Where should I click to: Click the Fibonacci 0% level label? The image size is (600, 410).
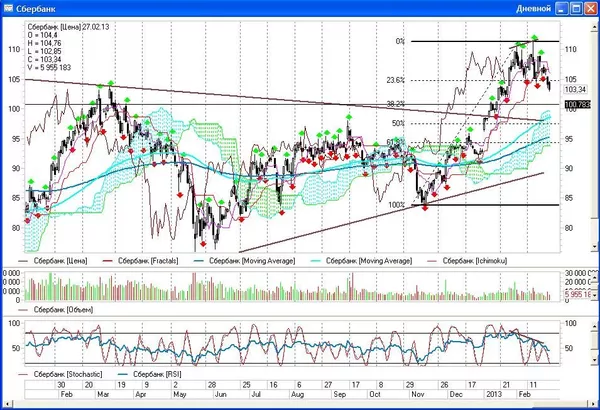click(400, 41)
